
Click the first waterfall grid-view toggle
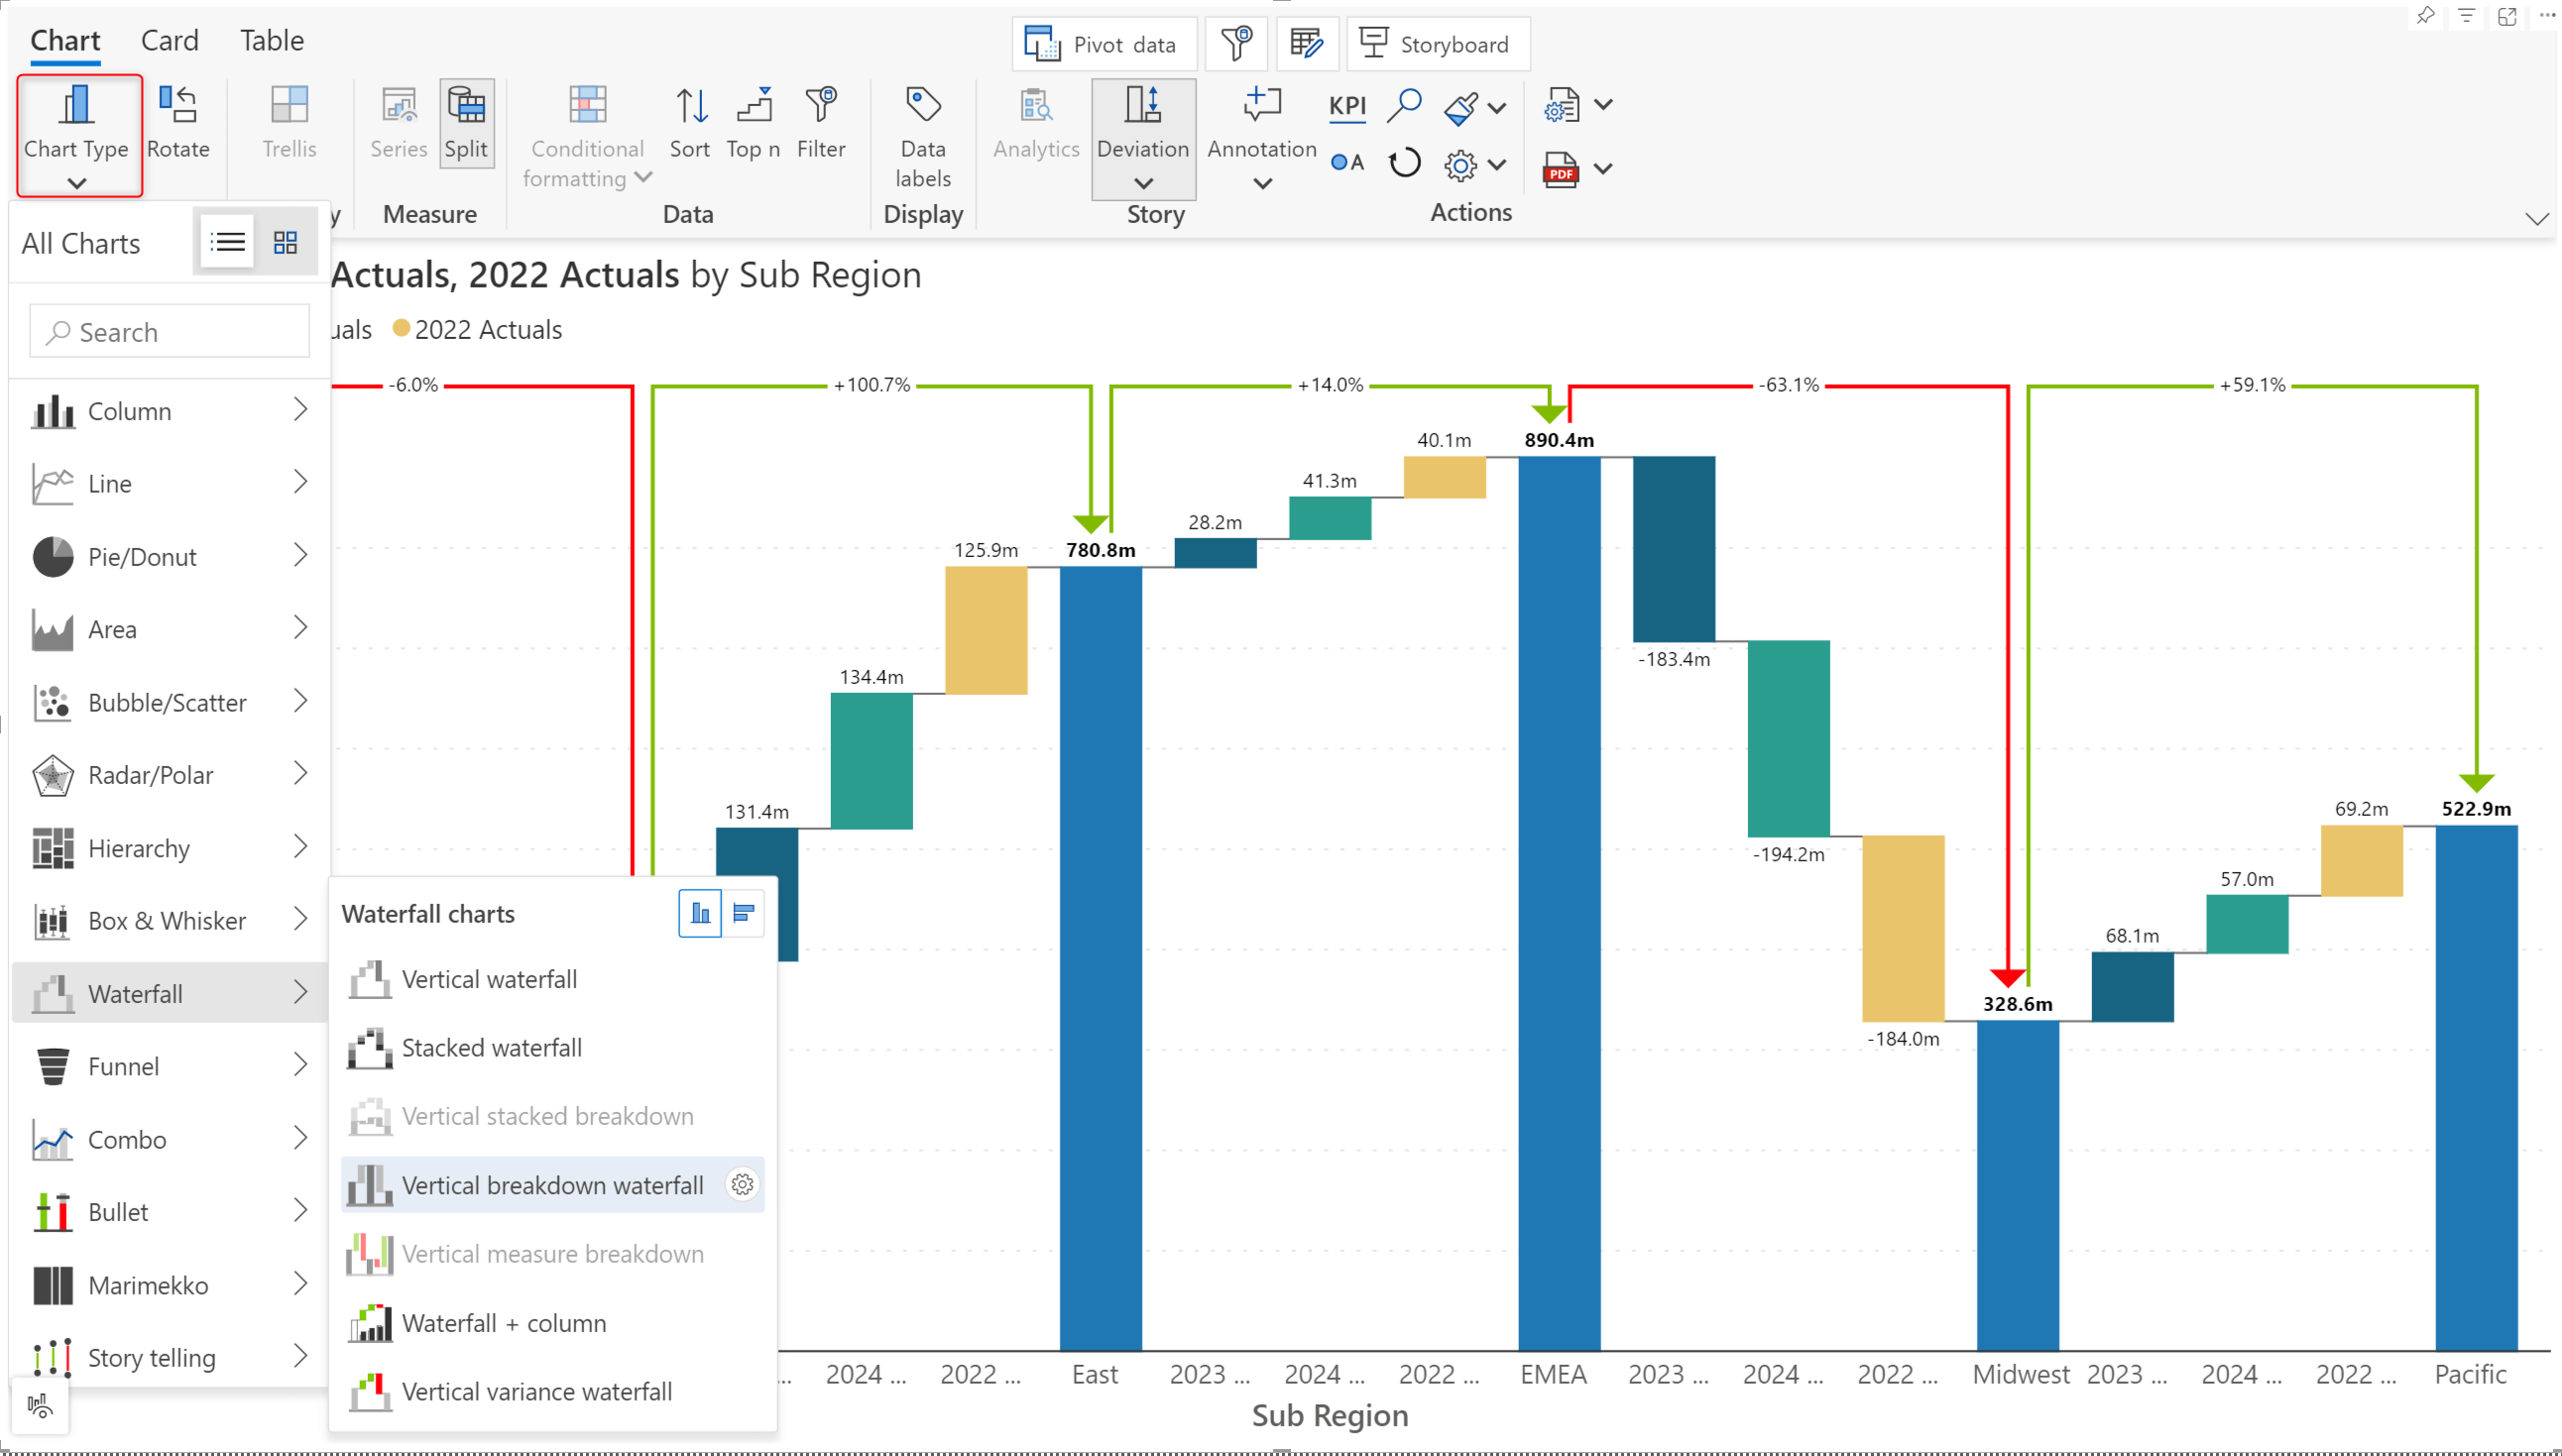[700, 913]
